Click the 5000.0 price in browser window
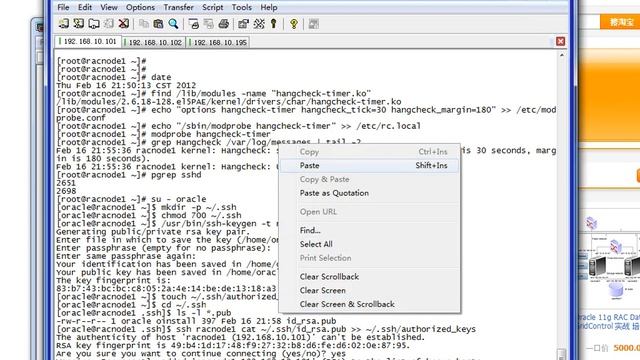Screen dimensions: 640x360 coord(627,348)
